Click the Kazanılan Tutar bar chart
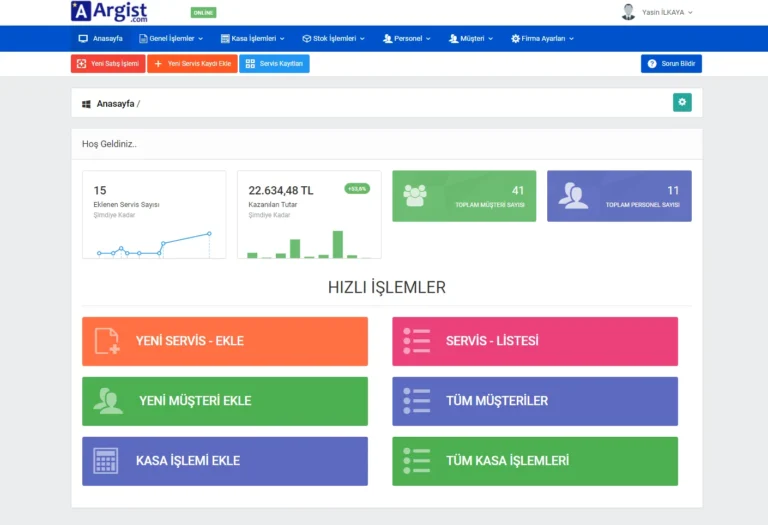 coord(309,244)
